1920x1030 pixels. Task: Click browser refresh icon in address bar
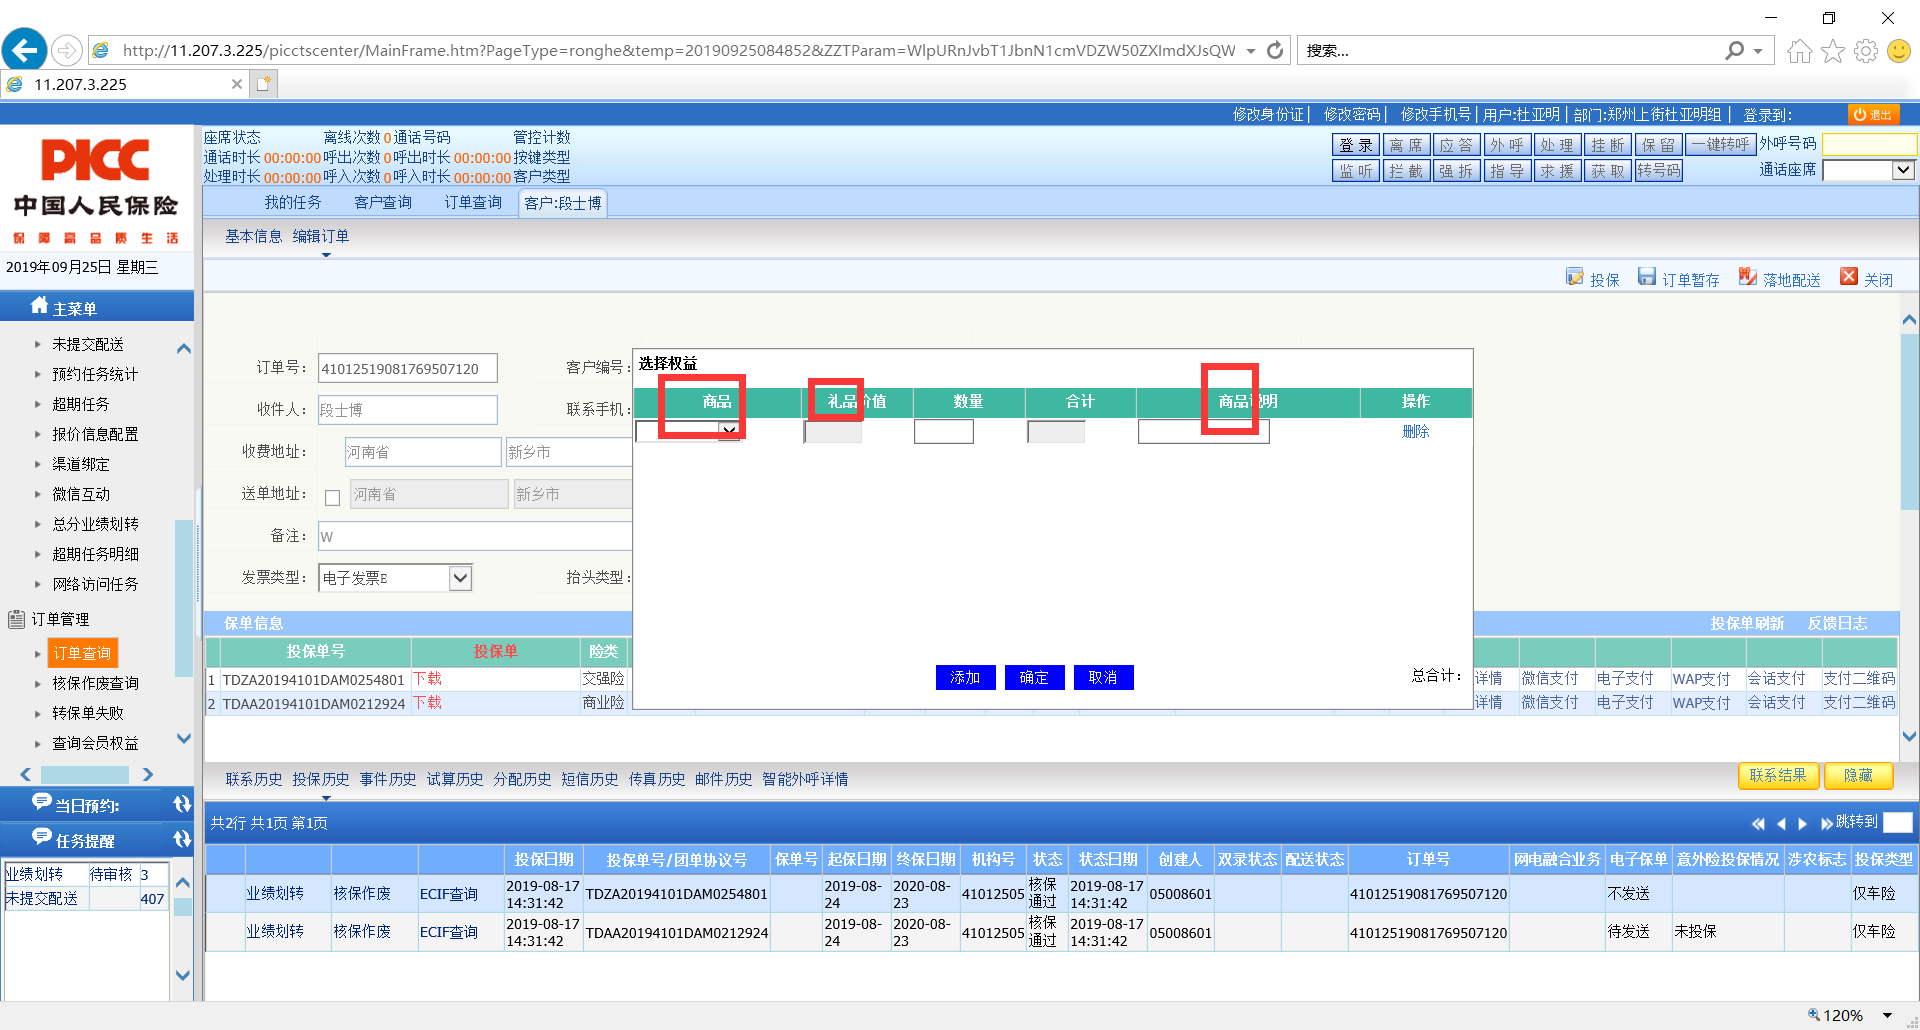tap(1275, 51)
